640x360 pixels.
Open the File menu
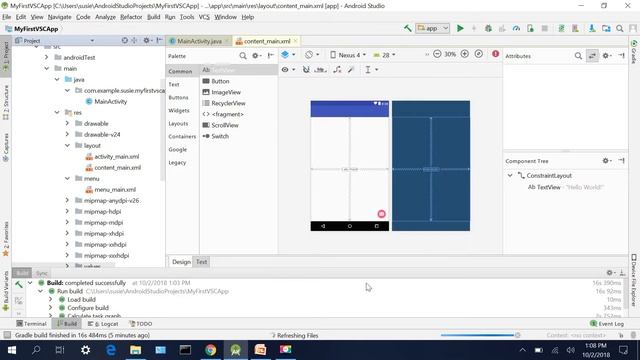coord(7,17)
